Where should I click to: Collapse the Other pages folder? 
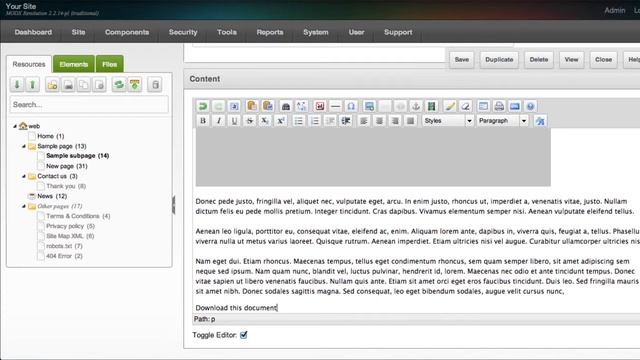24,206
